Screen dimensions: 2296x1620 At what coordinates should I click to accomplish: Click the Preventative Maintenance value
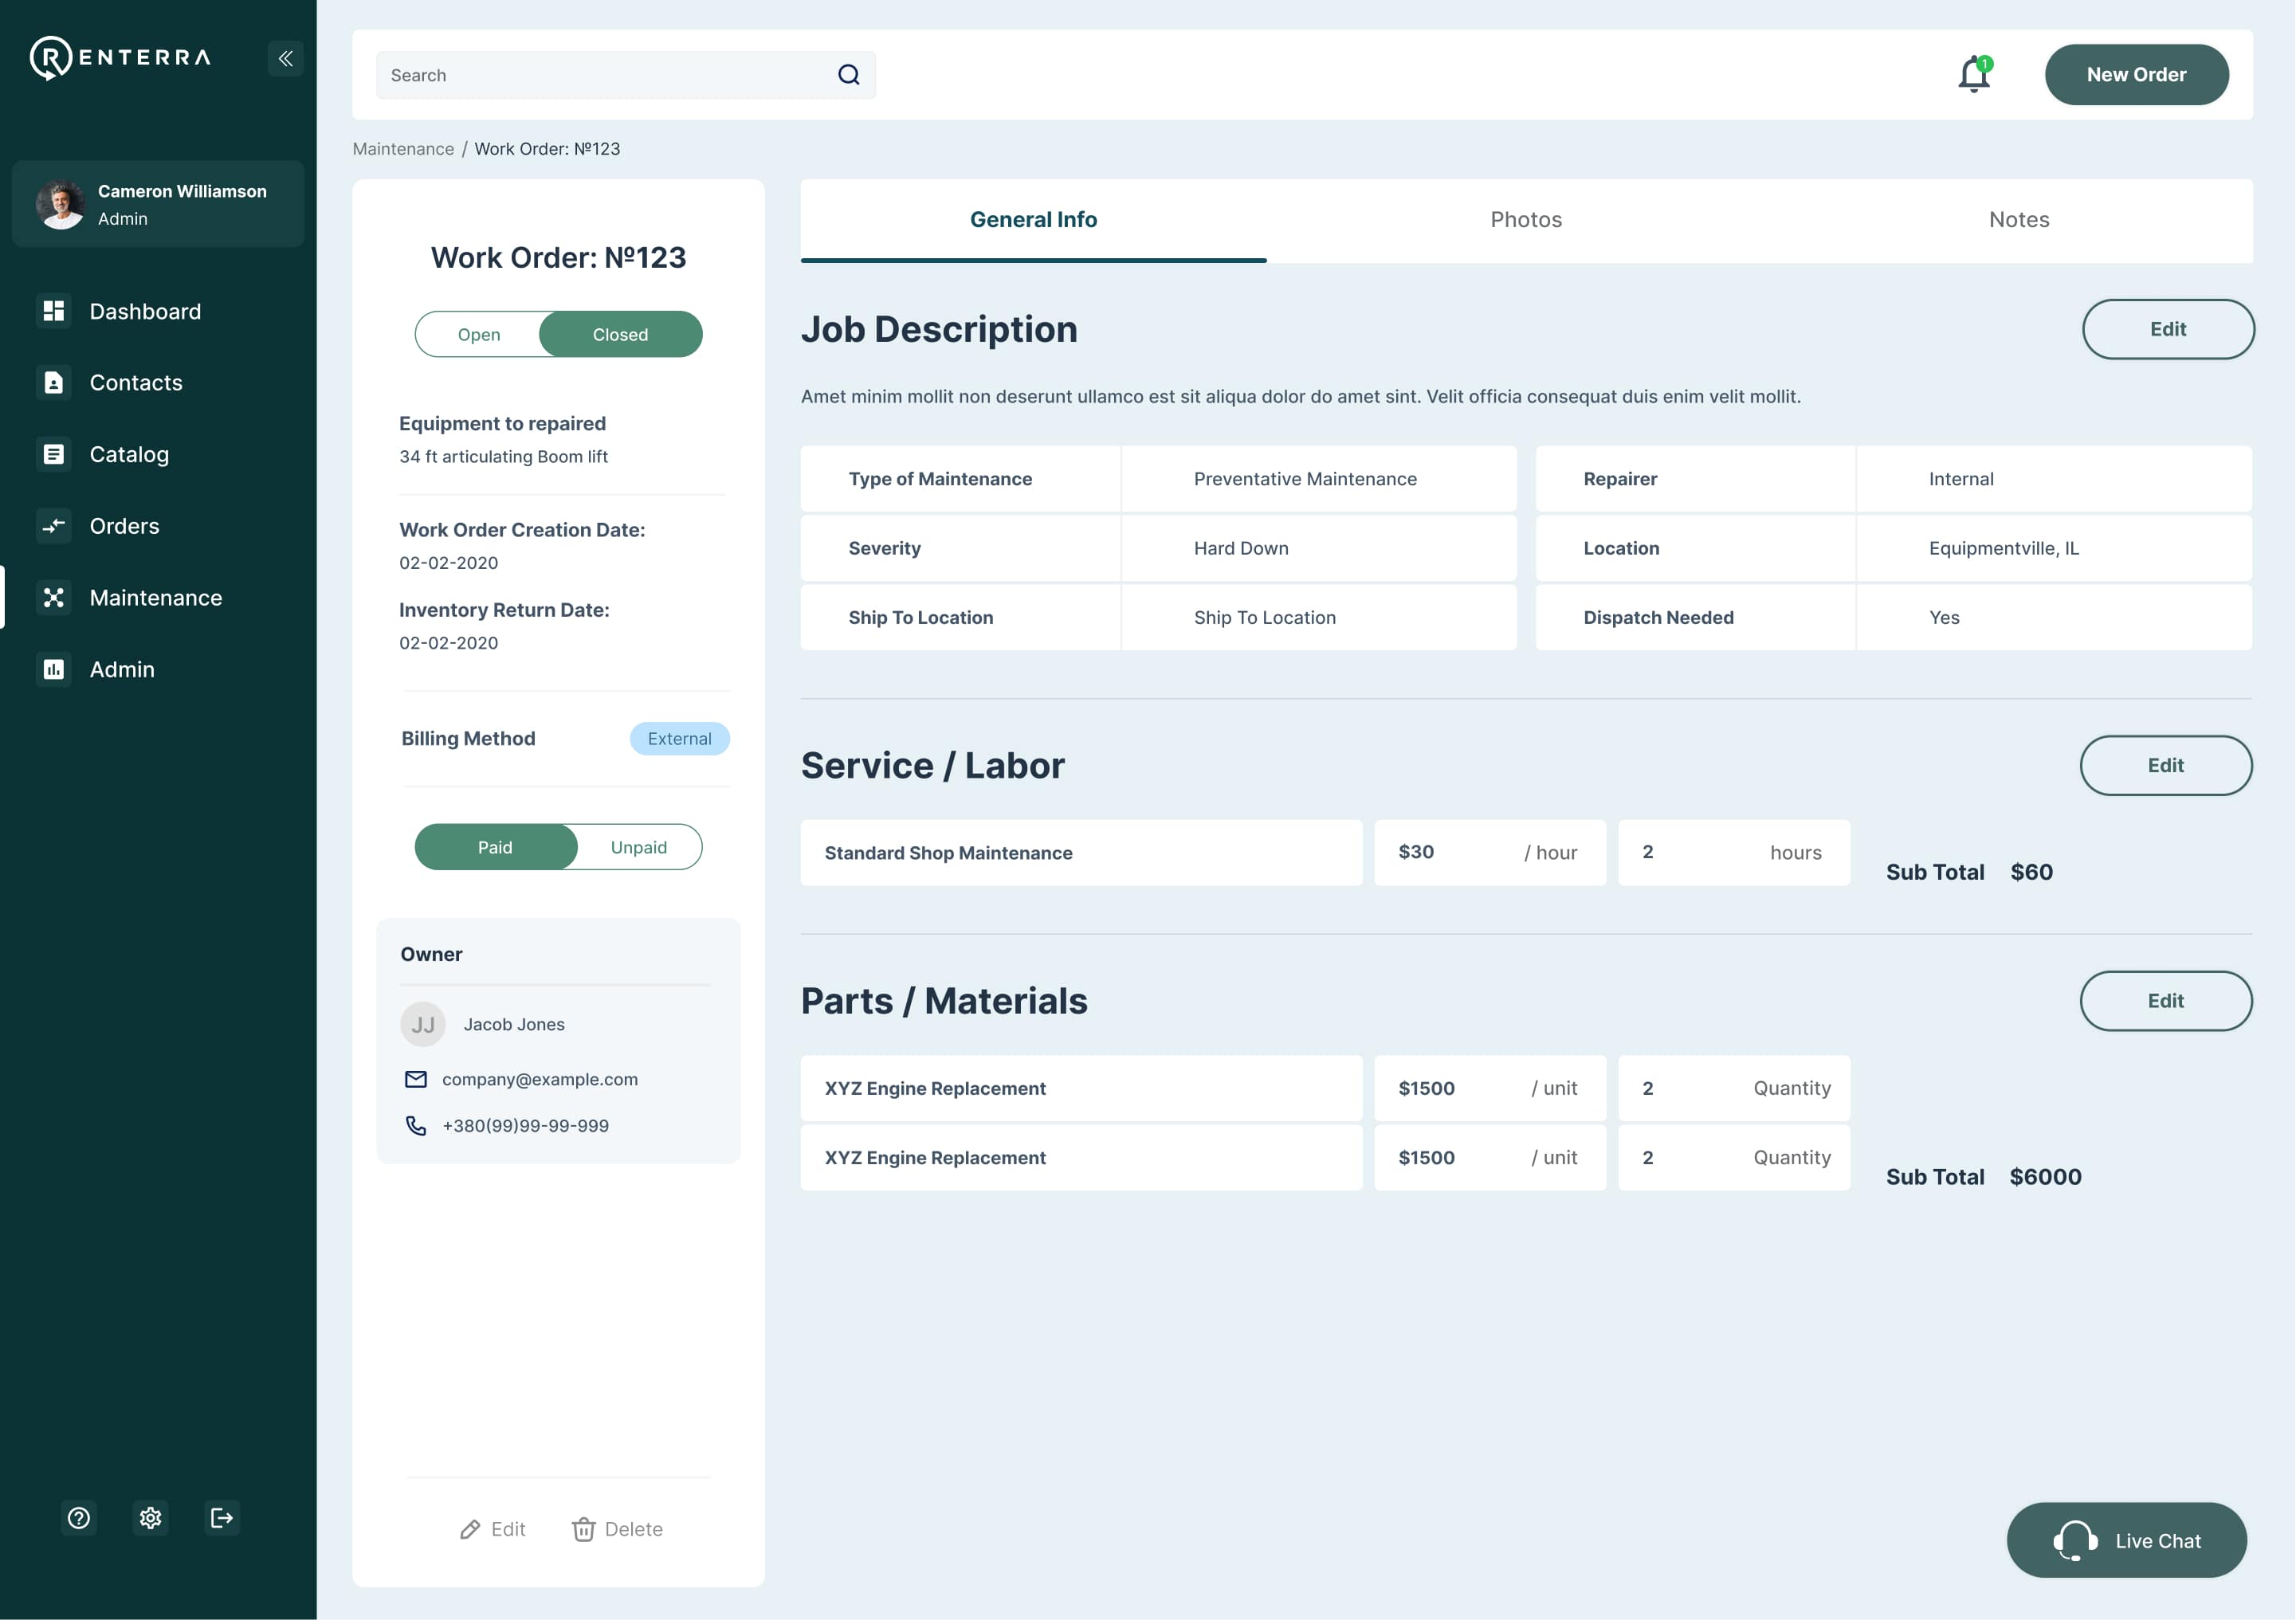1305,479
